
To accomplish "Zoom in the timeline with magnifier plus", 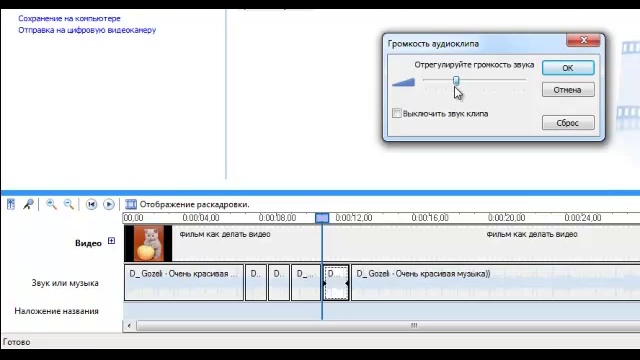I will pyautogui.click(x=51, y=204).
